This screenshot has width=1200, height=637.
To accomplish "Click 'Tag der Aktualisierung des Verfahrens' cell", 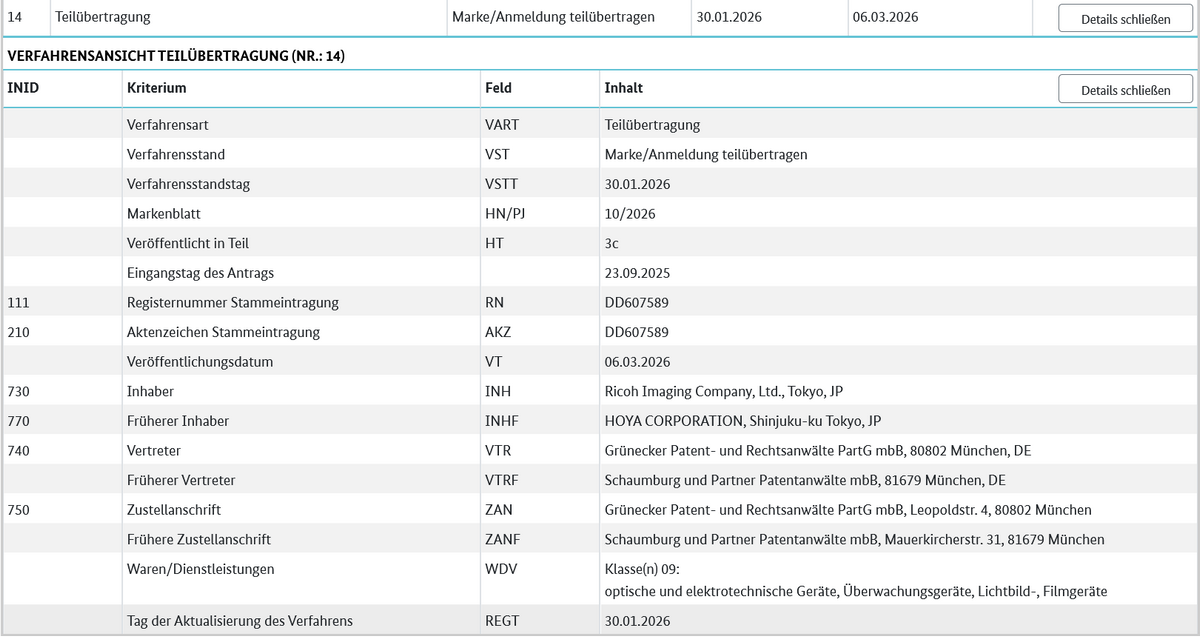I will coord(240,621).
